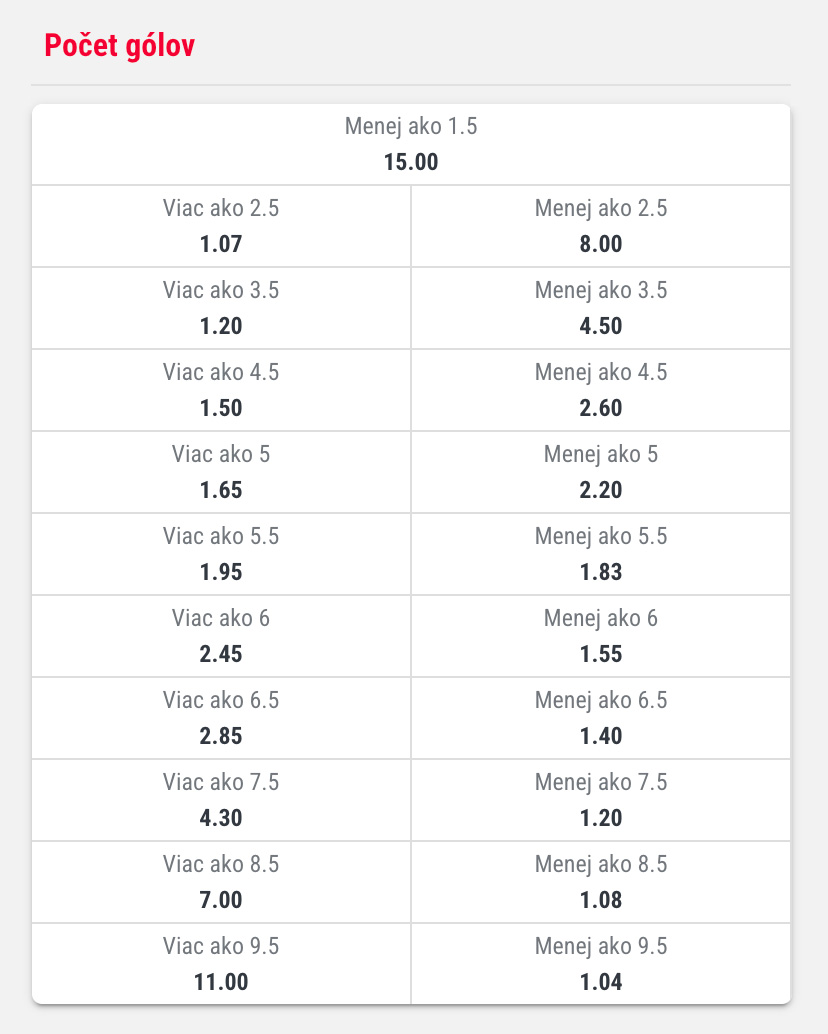Select the Menej ako 1.5 odds at 15.00
Viewport: 828px width, 1034px height.
pos(411,145)
